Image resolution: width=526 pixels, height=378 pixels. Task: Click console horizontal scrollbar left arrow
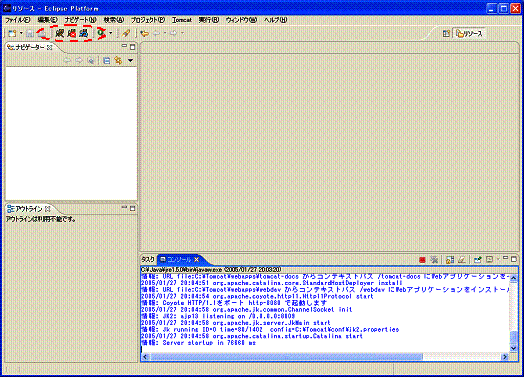(145, 357)
